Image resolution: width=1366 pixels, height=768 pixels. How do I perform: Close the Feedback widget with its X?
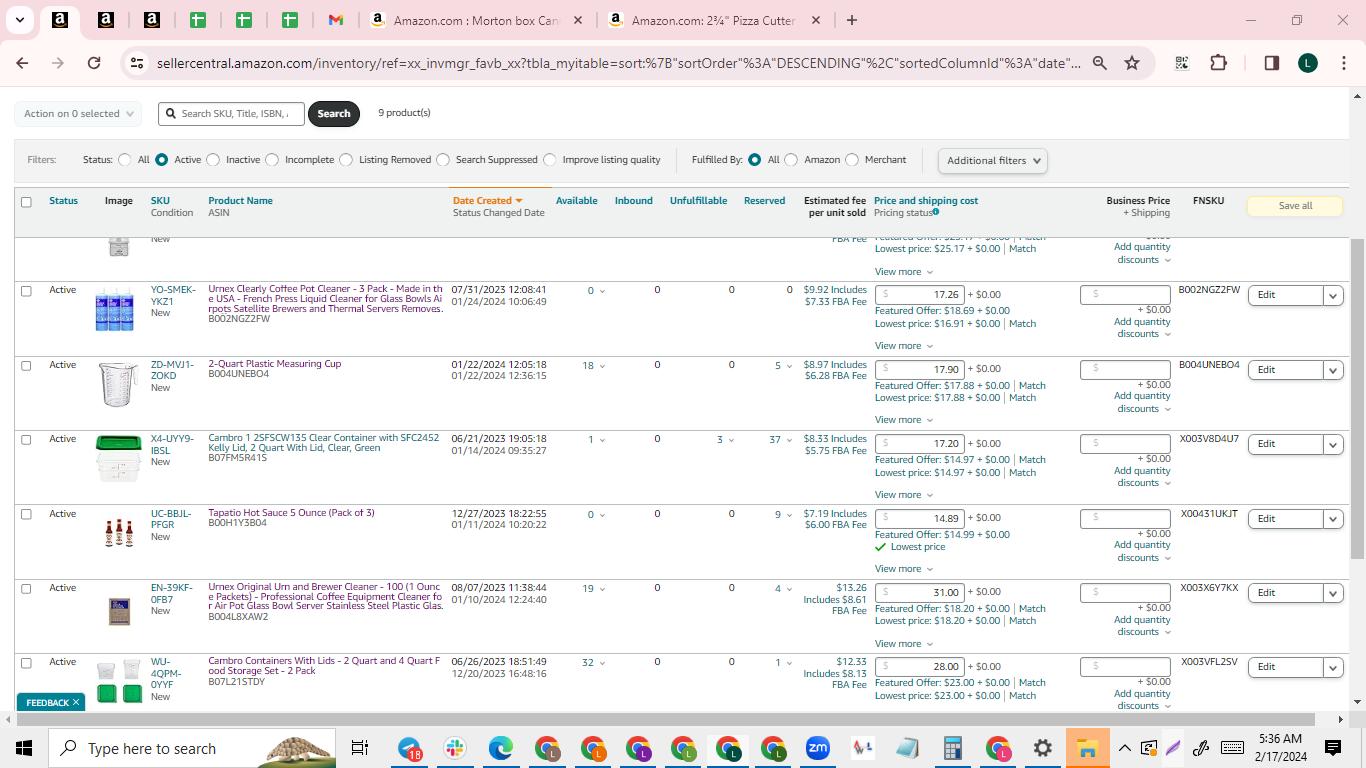[76, 703]
